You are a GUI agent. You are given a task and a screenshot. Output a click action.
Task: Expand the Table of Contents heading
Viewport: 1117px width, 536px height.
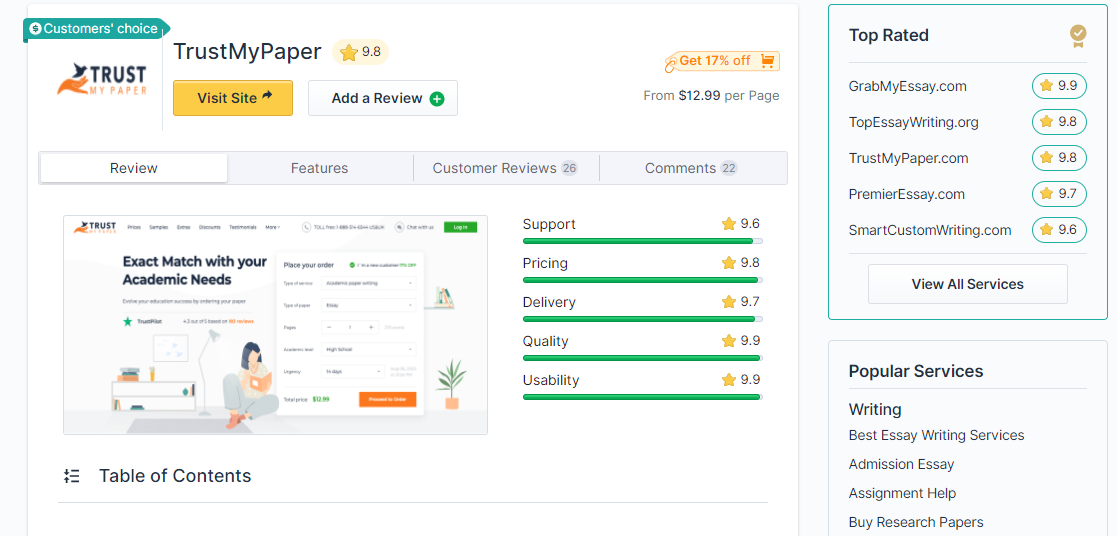tap(175, 476)
